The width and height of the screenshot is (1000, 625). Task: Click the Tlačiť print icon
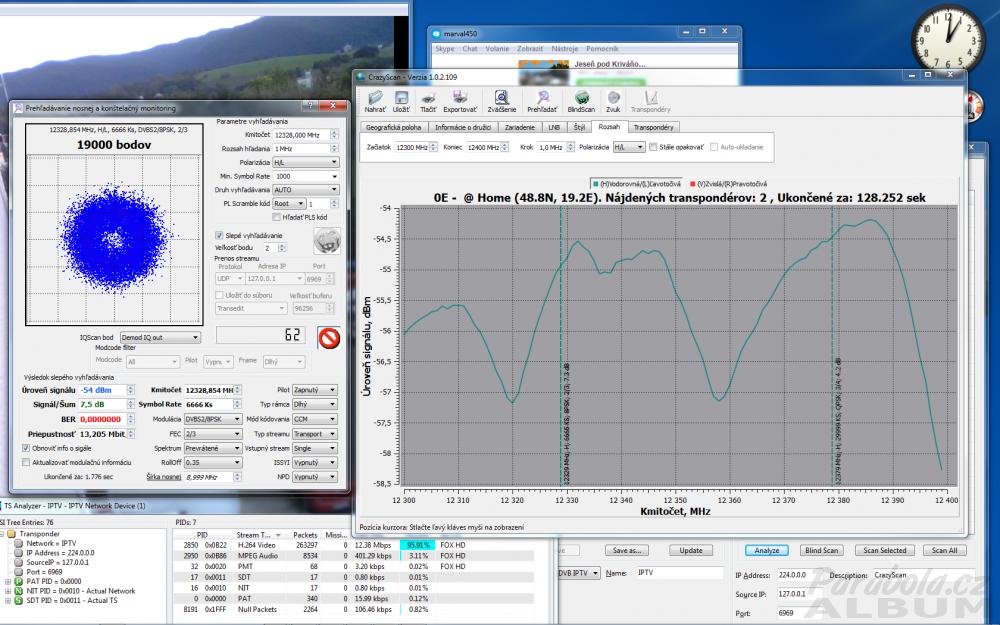click(x=428, y=98)
